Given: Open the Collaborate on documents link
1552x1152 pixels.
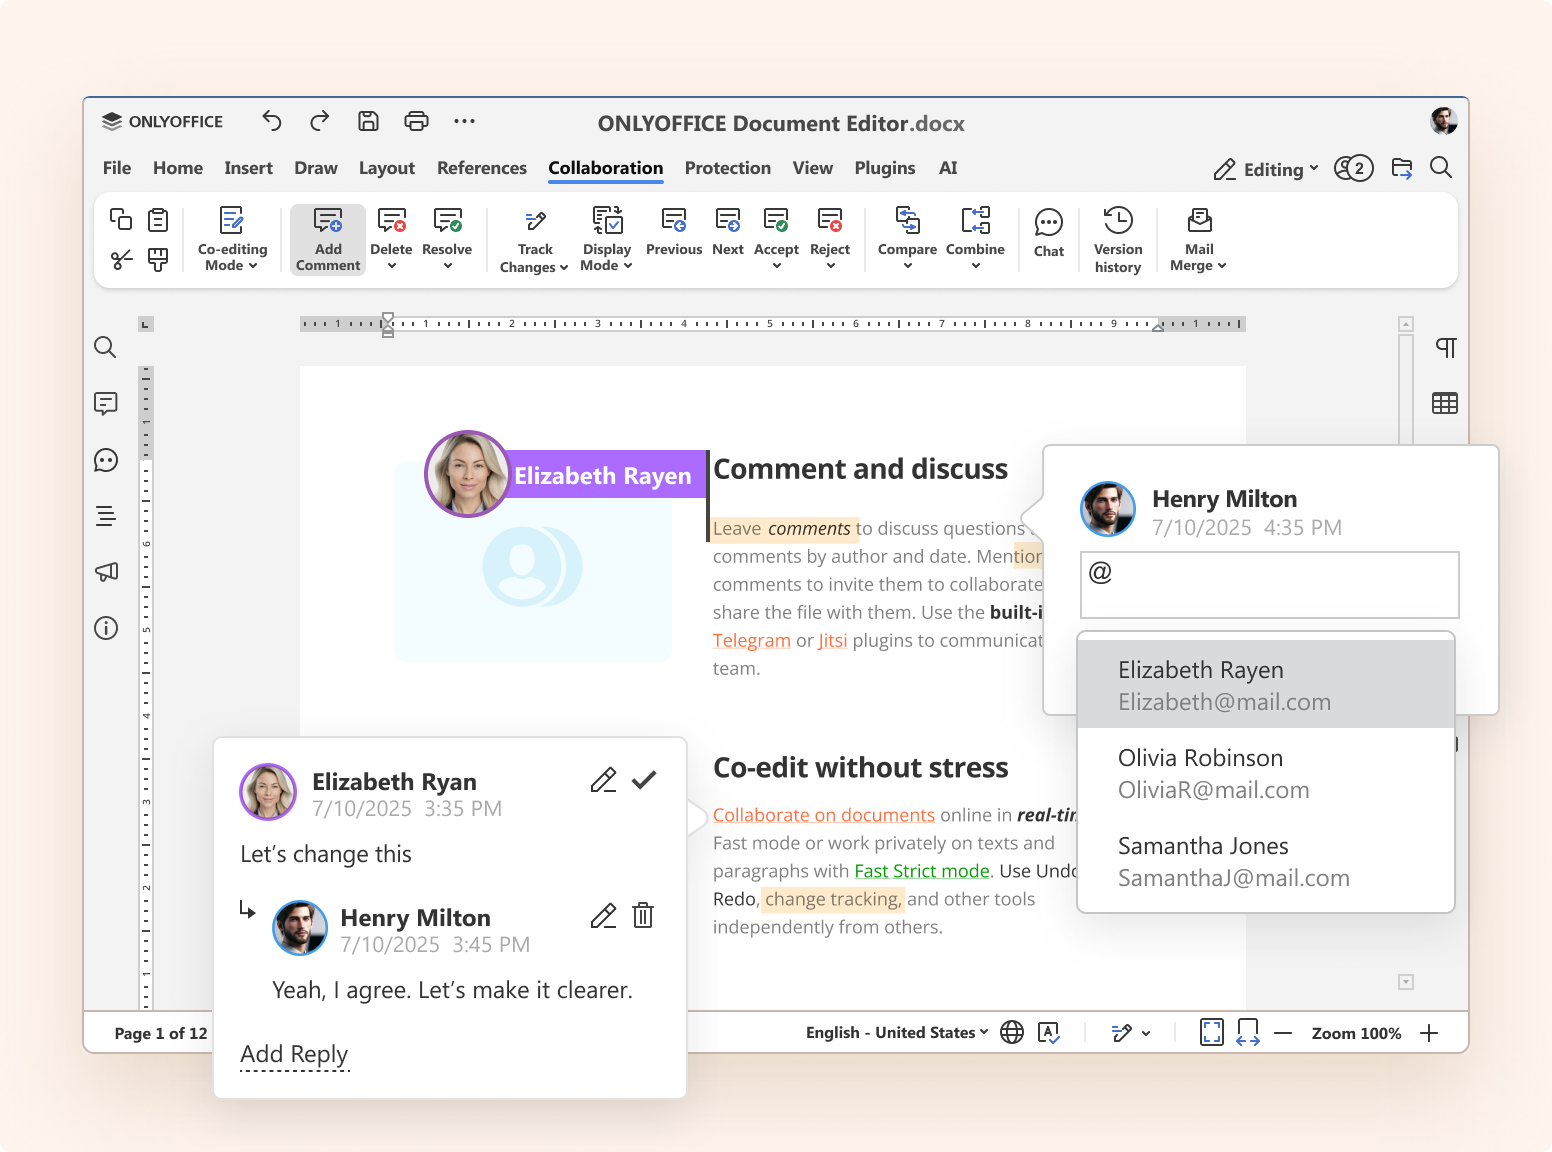Looking at the screenshot, I should [823, 815].
